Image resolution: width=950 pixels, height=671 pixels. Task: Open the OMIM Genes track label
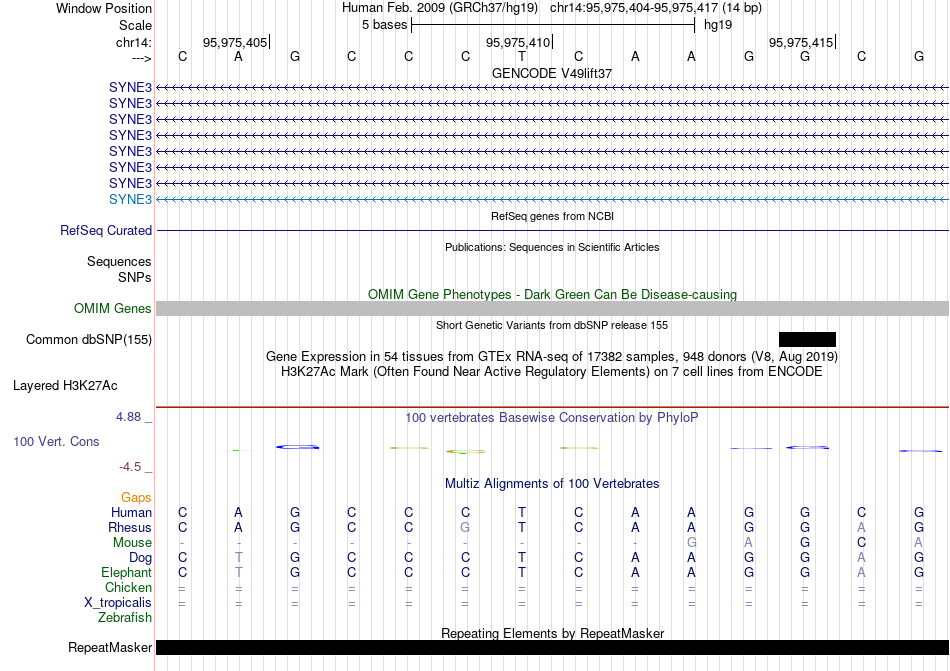[113, 308]
